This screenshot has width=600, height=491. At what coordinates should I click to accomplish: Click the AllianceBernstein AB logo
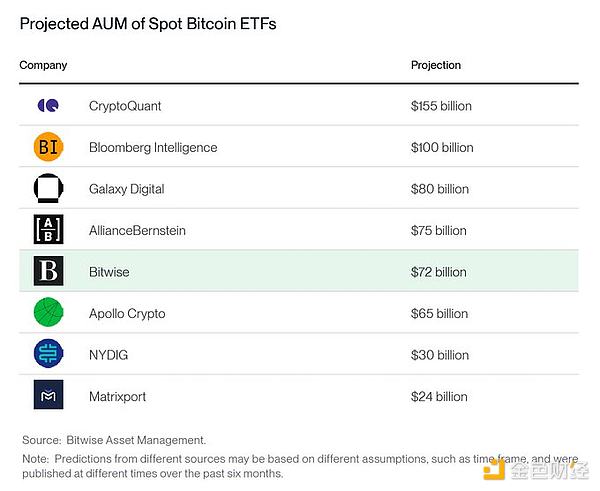(47, 230)
